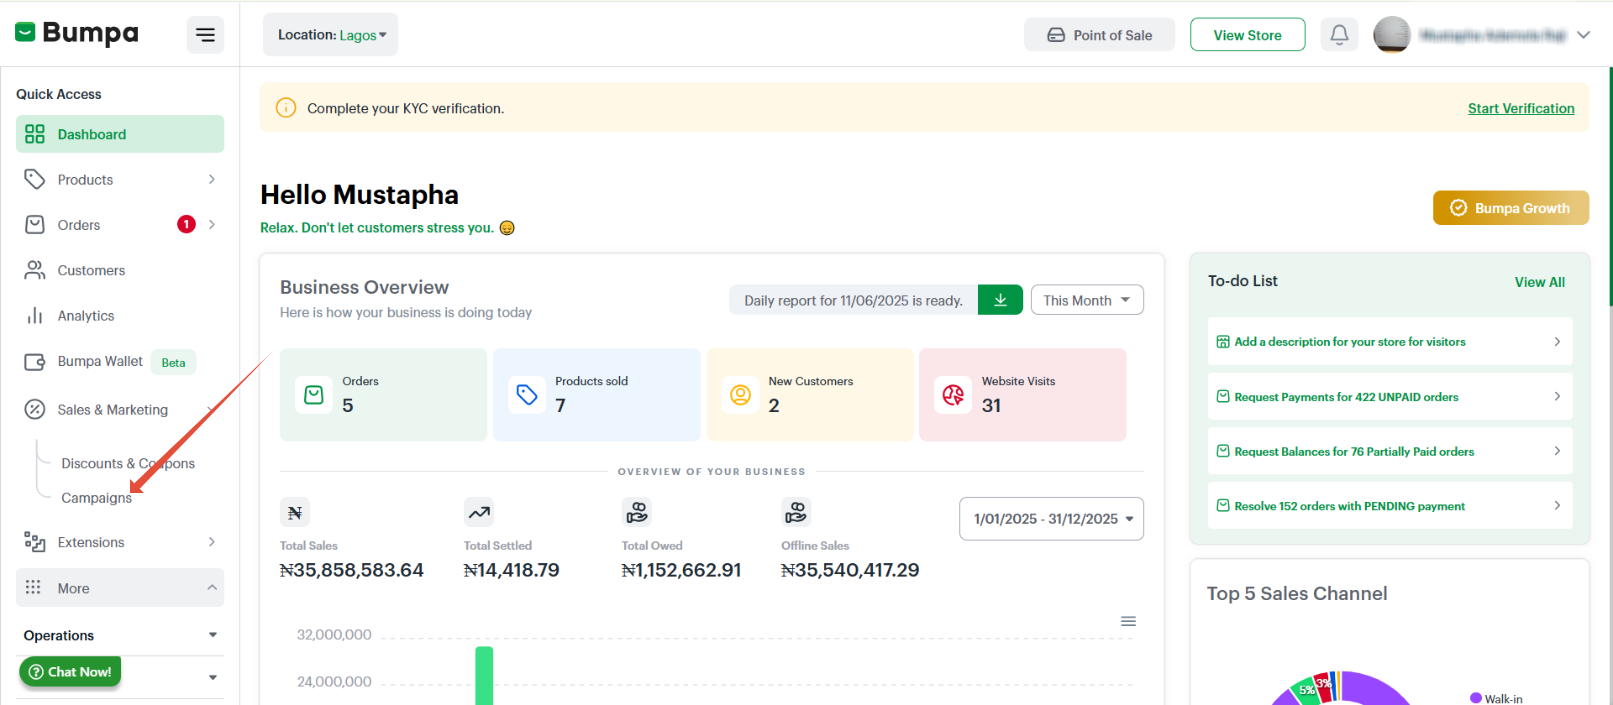Screen dimensions: 1613x705
Task: Open Add a description for your store task
Action: (1390, 342)
